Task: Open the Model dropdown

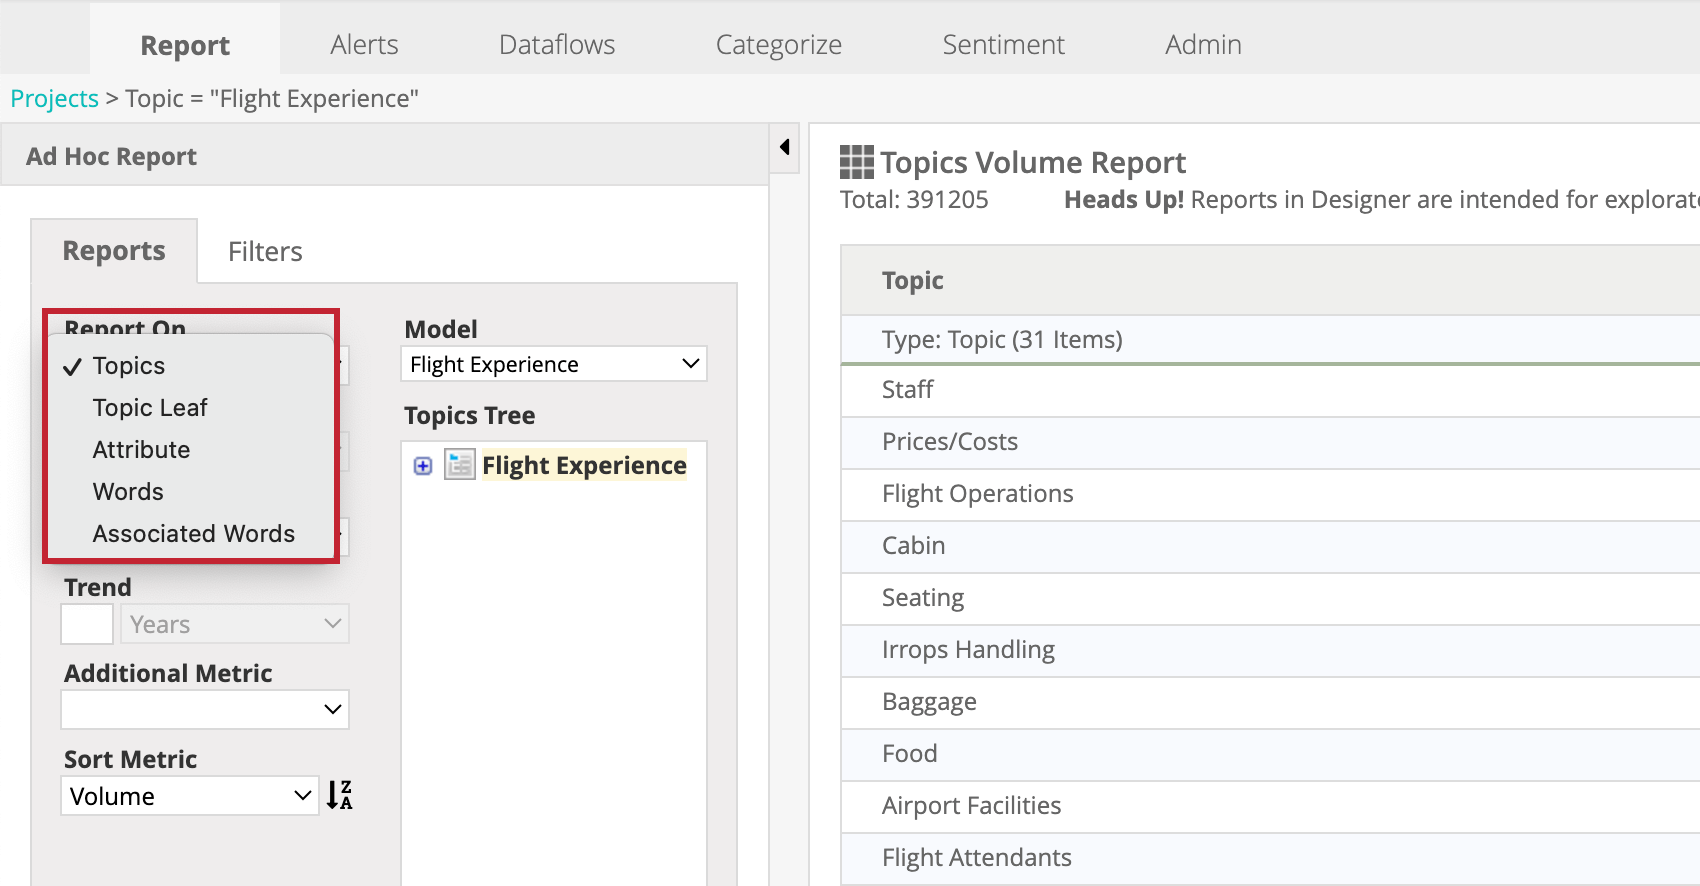Action: (553, 364)
